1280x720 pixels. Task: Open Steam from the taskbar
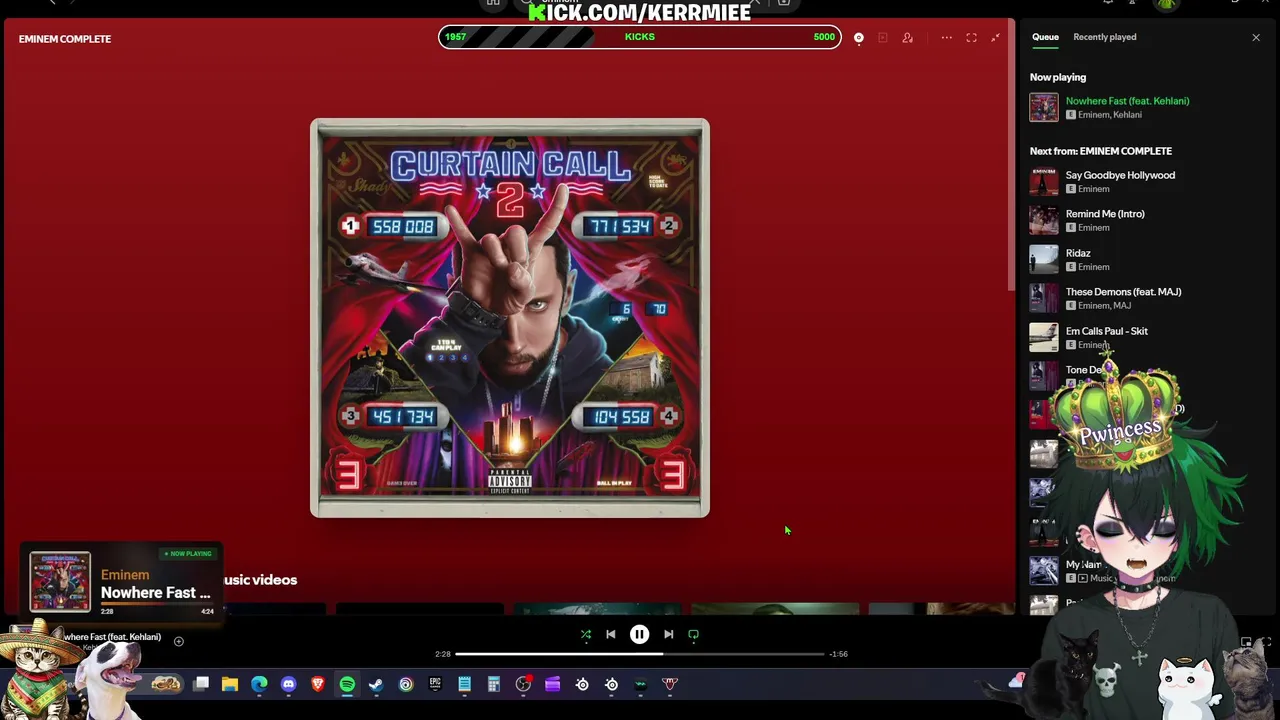pyautogui.click(x=376, y=684)
